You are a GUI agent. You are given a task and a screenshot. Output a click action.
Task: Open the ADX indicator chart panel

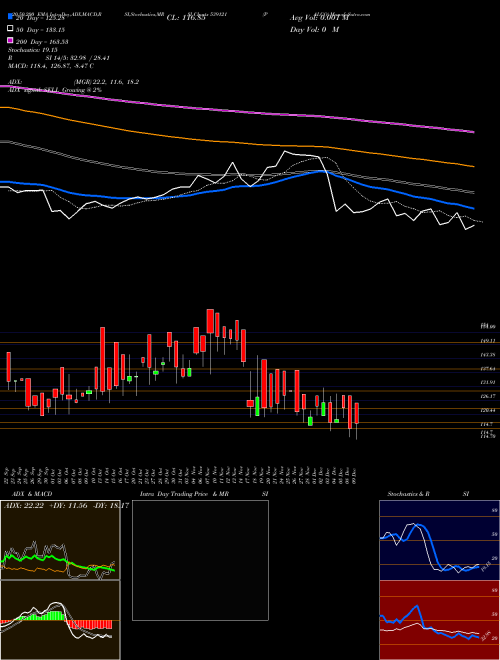(60, 540)
